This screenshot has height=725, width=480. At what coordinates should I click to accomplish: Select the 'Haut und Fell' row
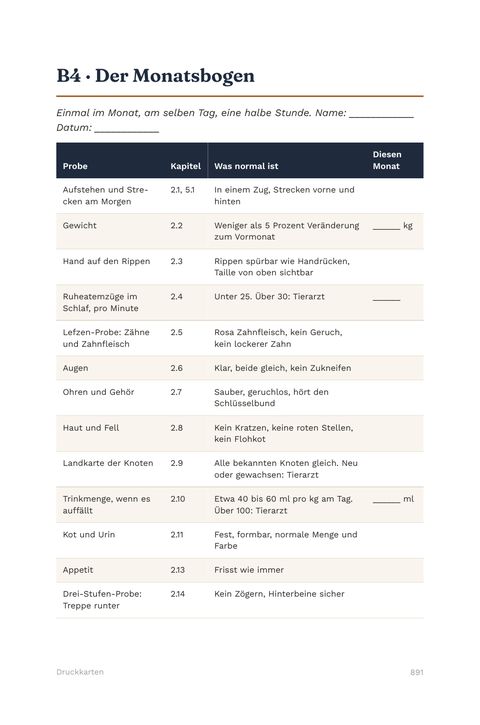click(240, 433)
